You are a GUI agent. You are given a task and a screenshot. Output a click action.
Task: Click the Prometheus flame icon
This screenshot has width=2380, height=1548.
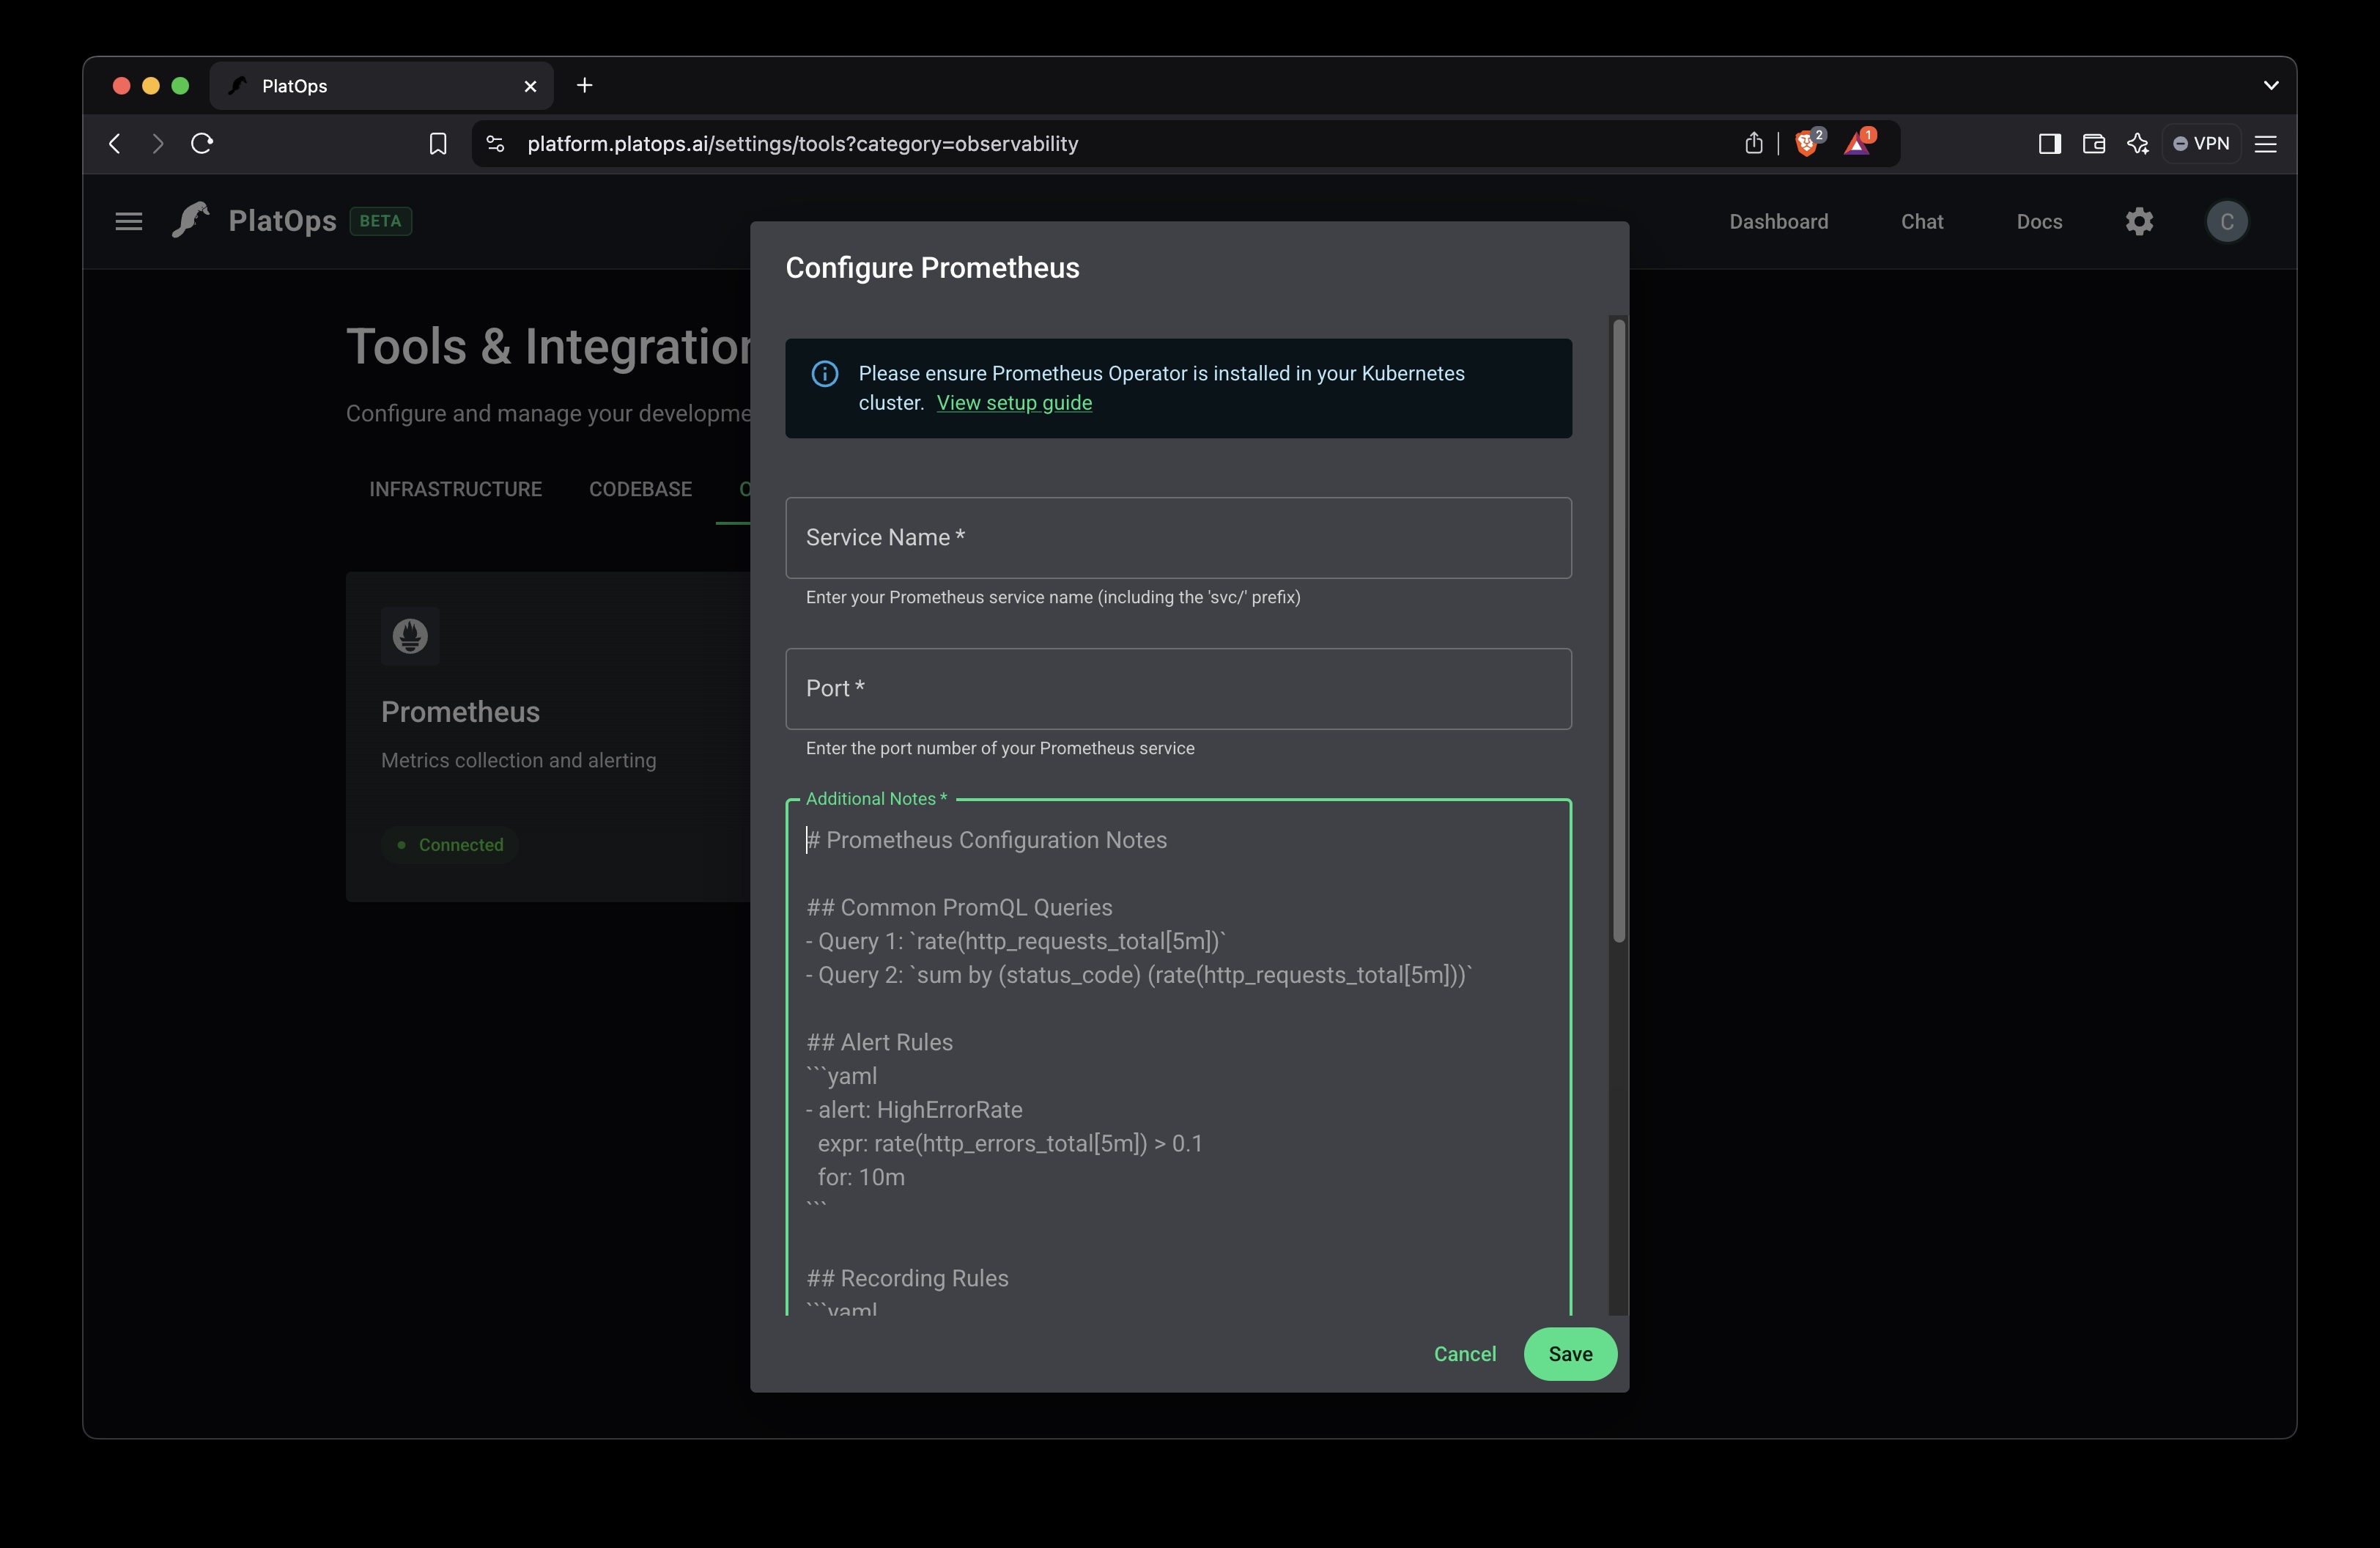click(410, 636)
